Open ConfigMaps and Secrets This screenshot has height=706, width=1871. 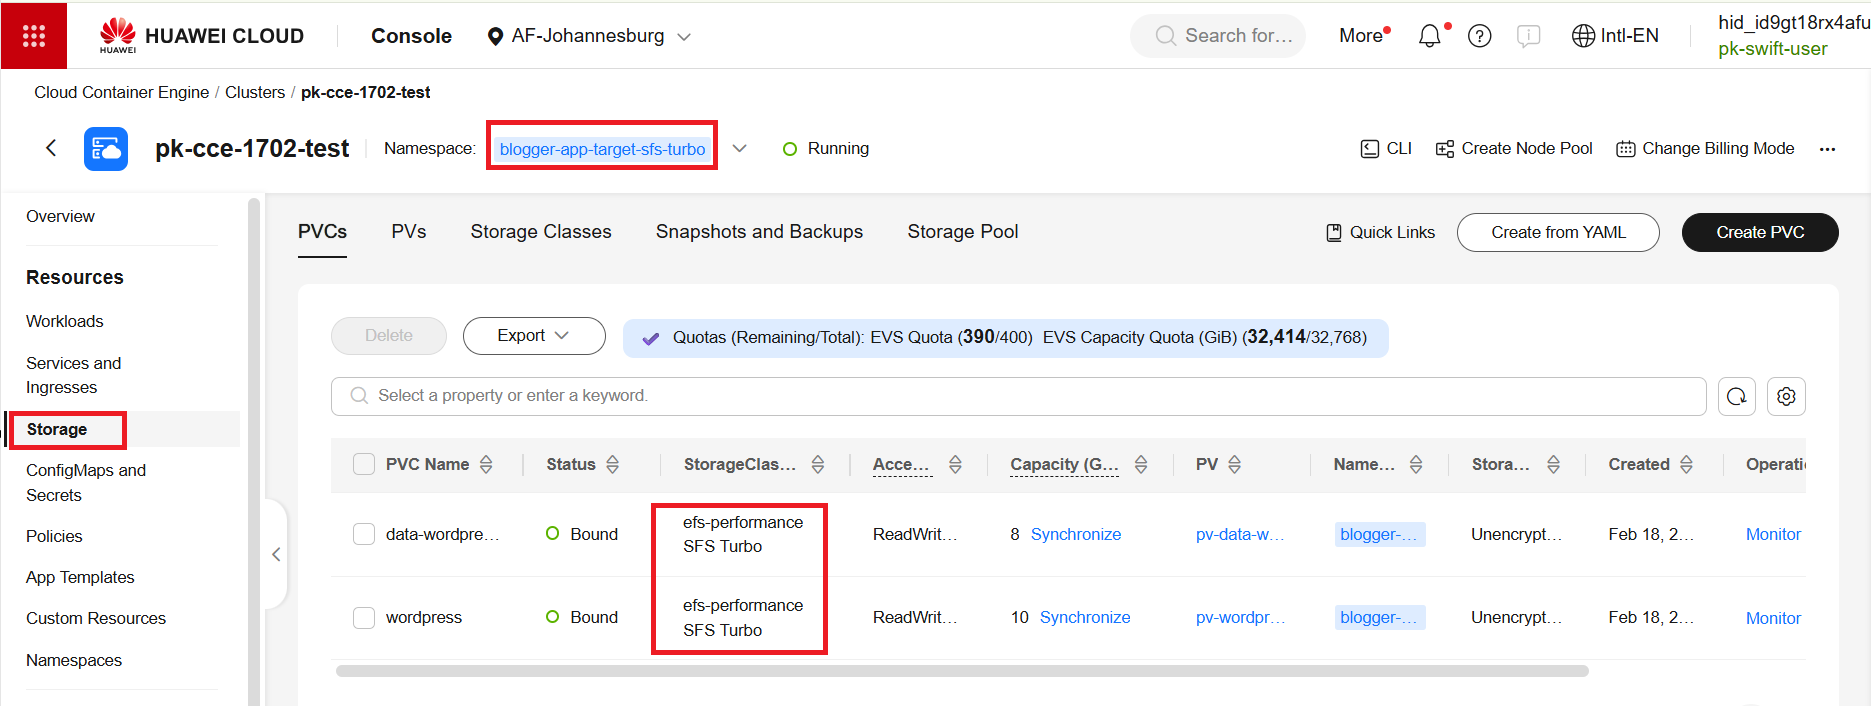[x=86, y=483]
